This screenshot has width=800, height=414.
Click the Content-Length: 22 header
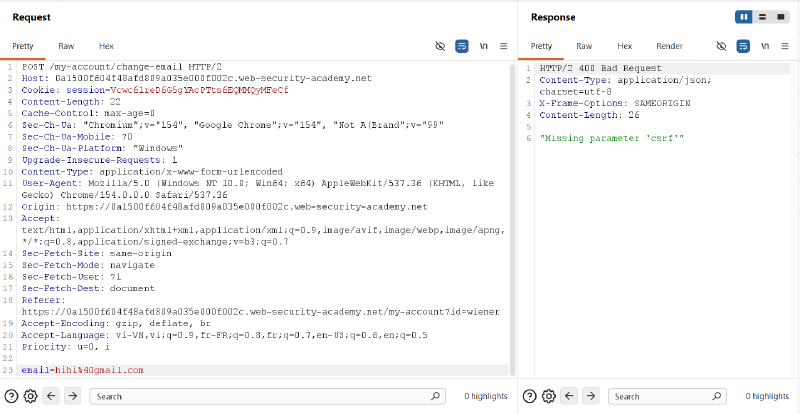(x=71, y=102)
